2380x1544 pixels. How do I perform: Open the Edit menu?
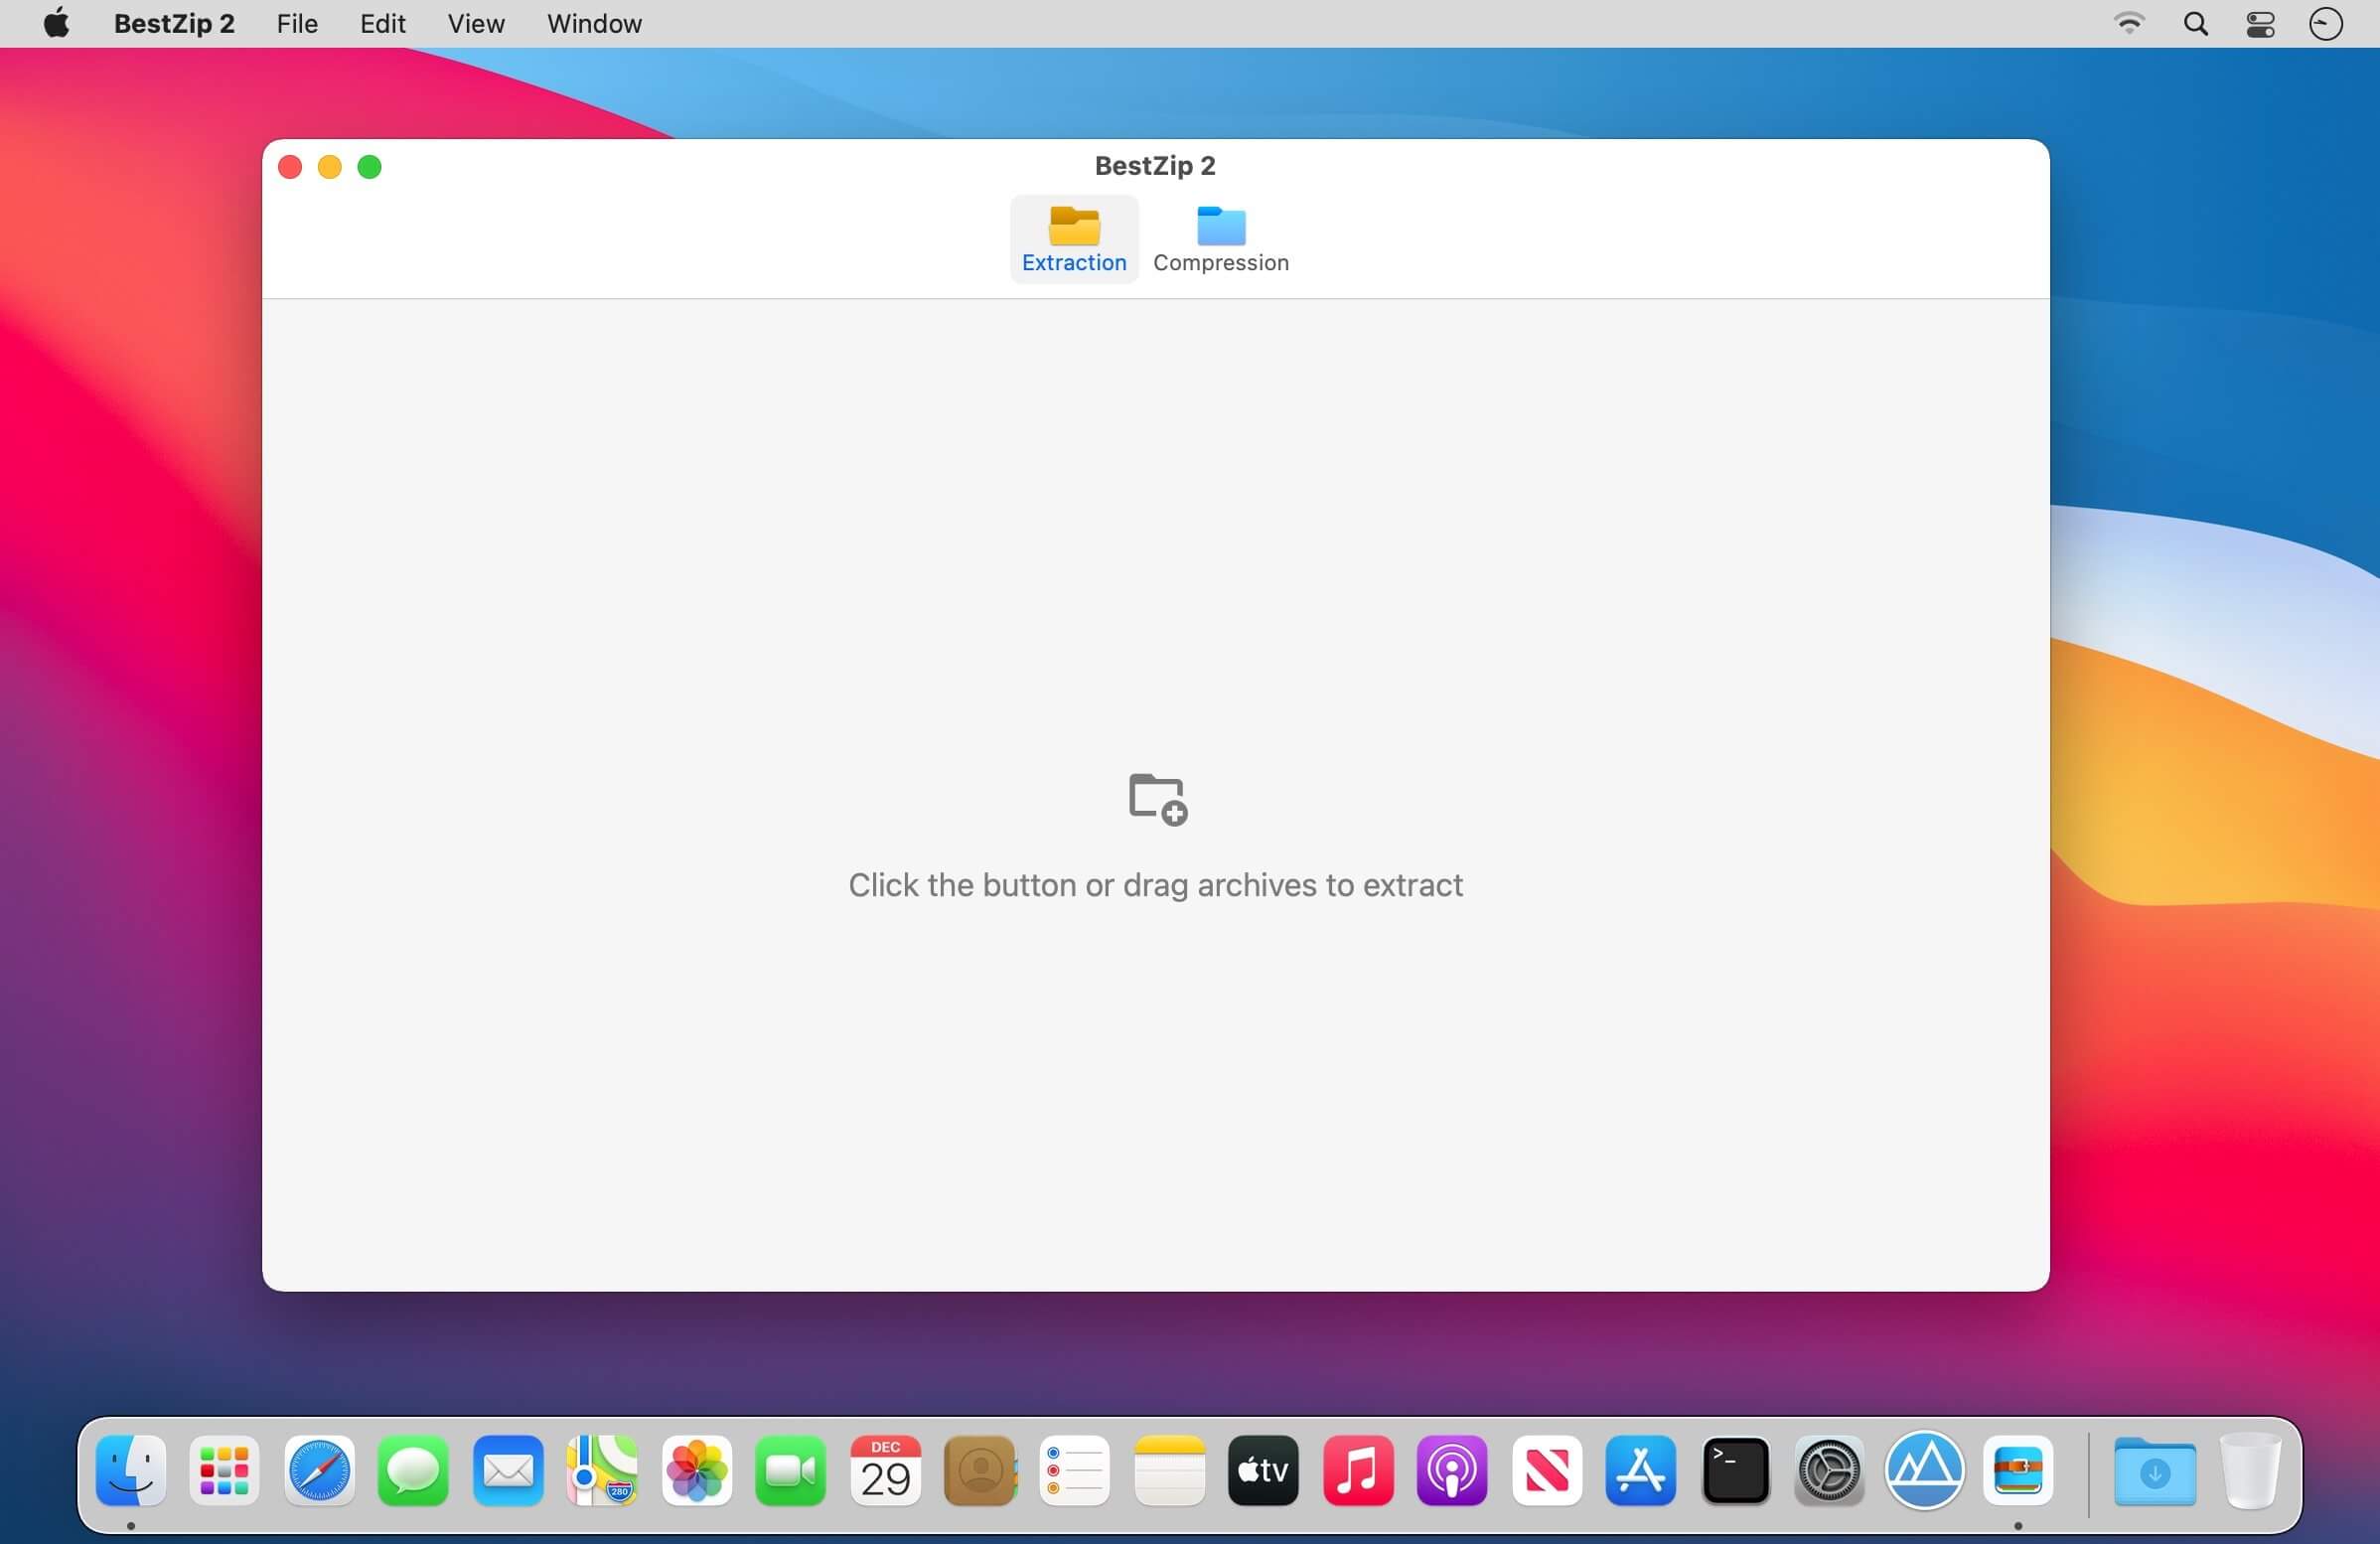382,24
